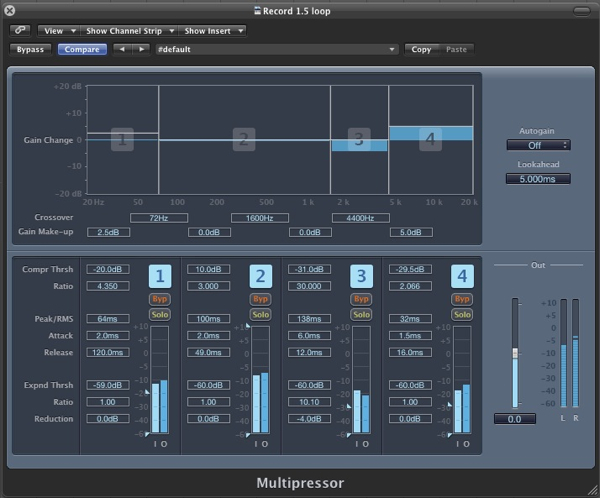This screenshot has height=498, width=600.
Task: Click band 4 release 16.0ms field
Action: (410, 352)
